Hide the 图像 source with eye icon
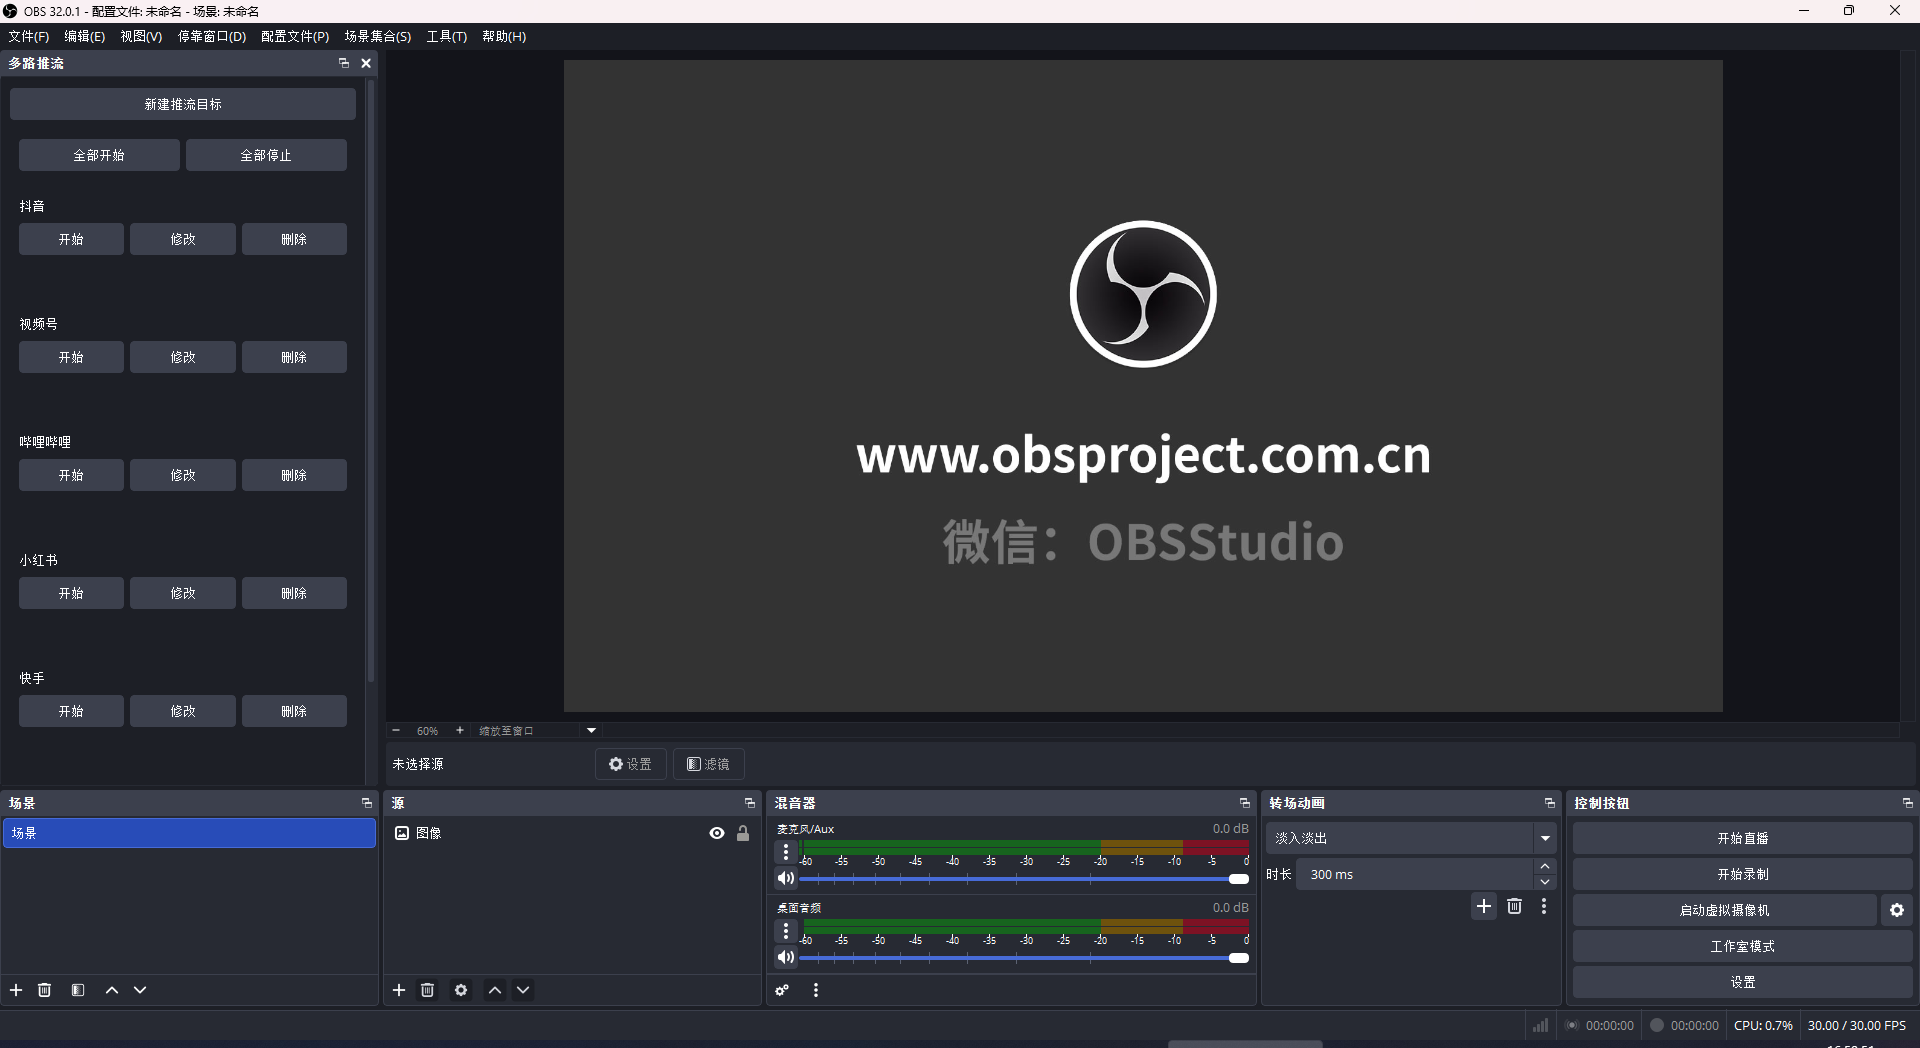Image resolution: width=1920 pixels, height=1048 pixels. tap(717, 833)
